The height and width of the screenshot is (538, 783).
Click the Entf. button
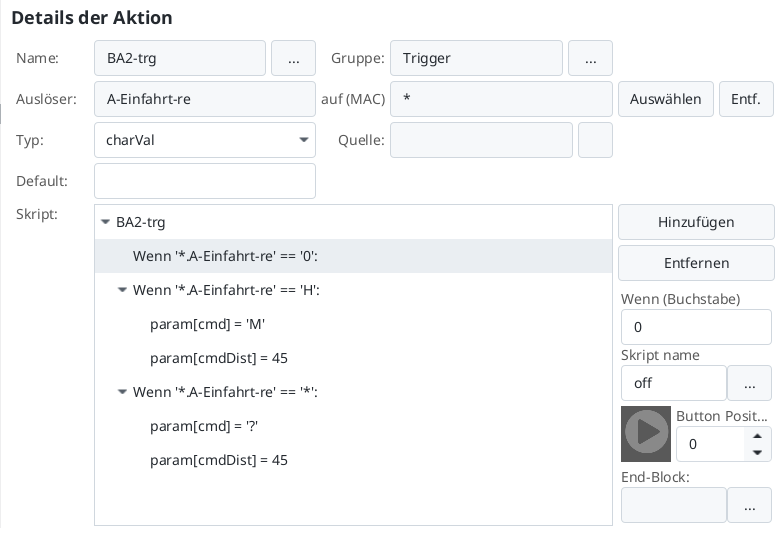pos(746,100)
